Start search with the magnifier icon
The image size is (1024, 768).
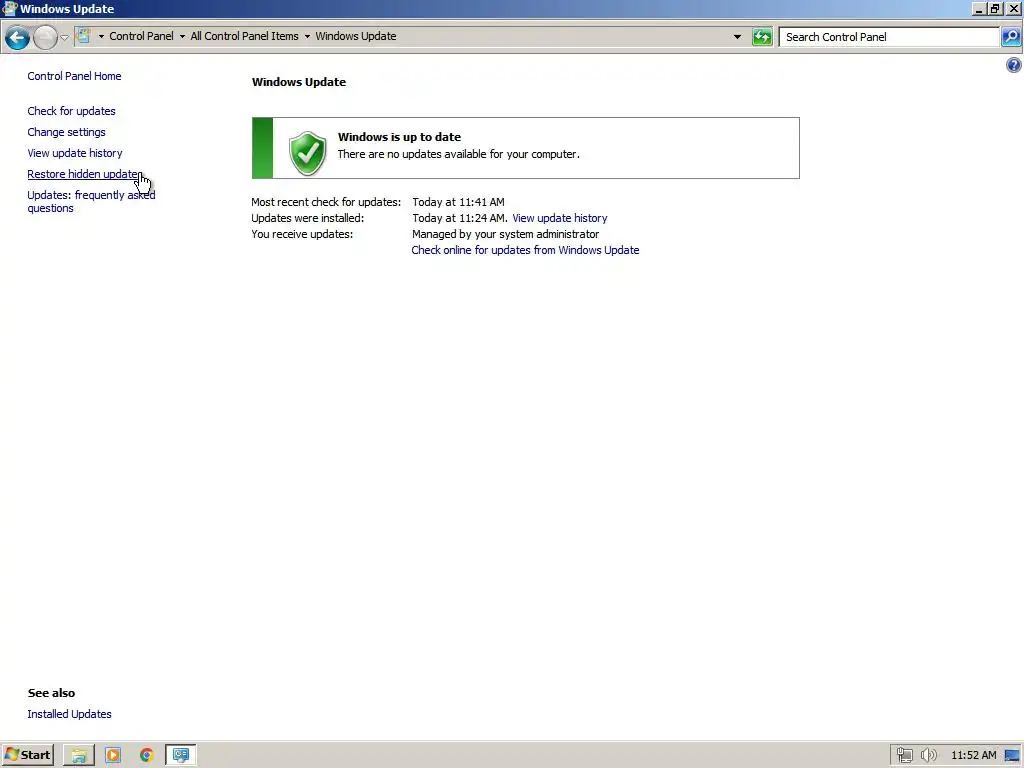(x=1011, y=37)
